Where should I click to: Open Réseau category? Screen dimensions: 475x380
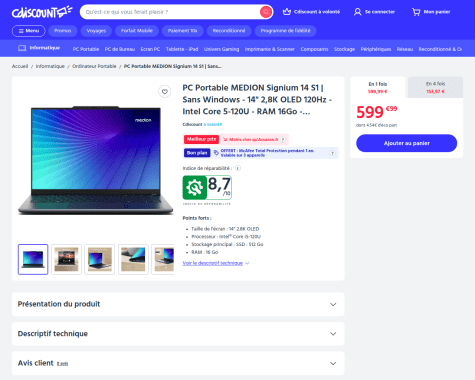point(405,49)
